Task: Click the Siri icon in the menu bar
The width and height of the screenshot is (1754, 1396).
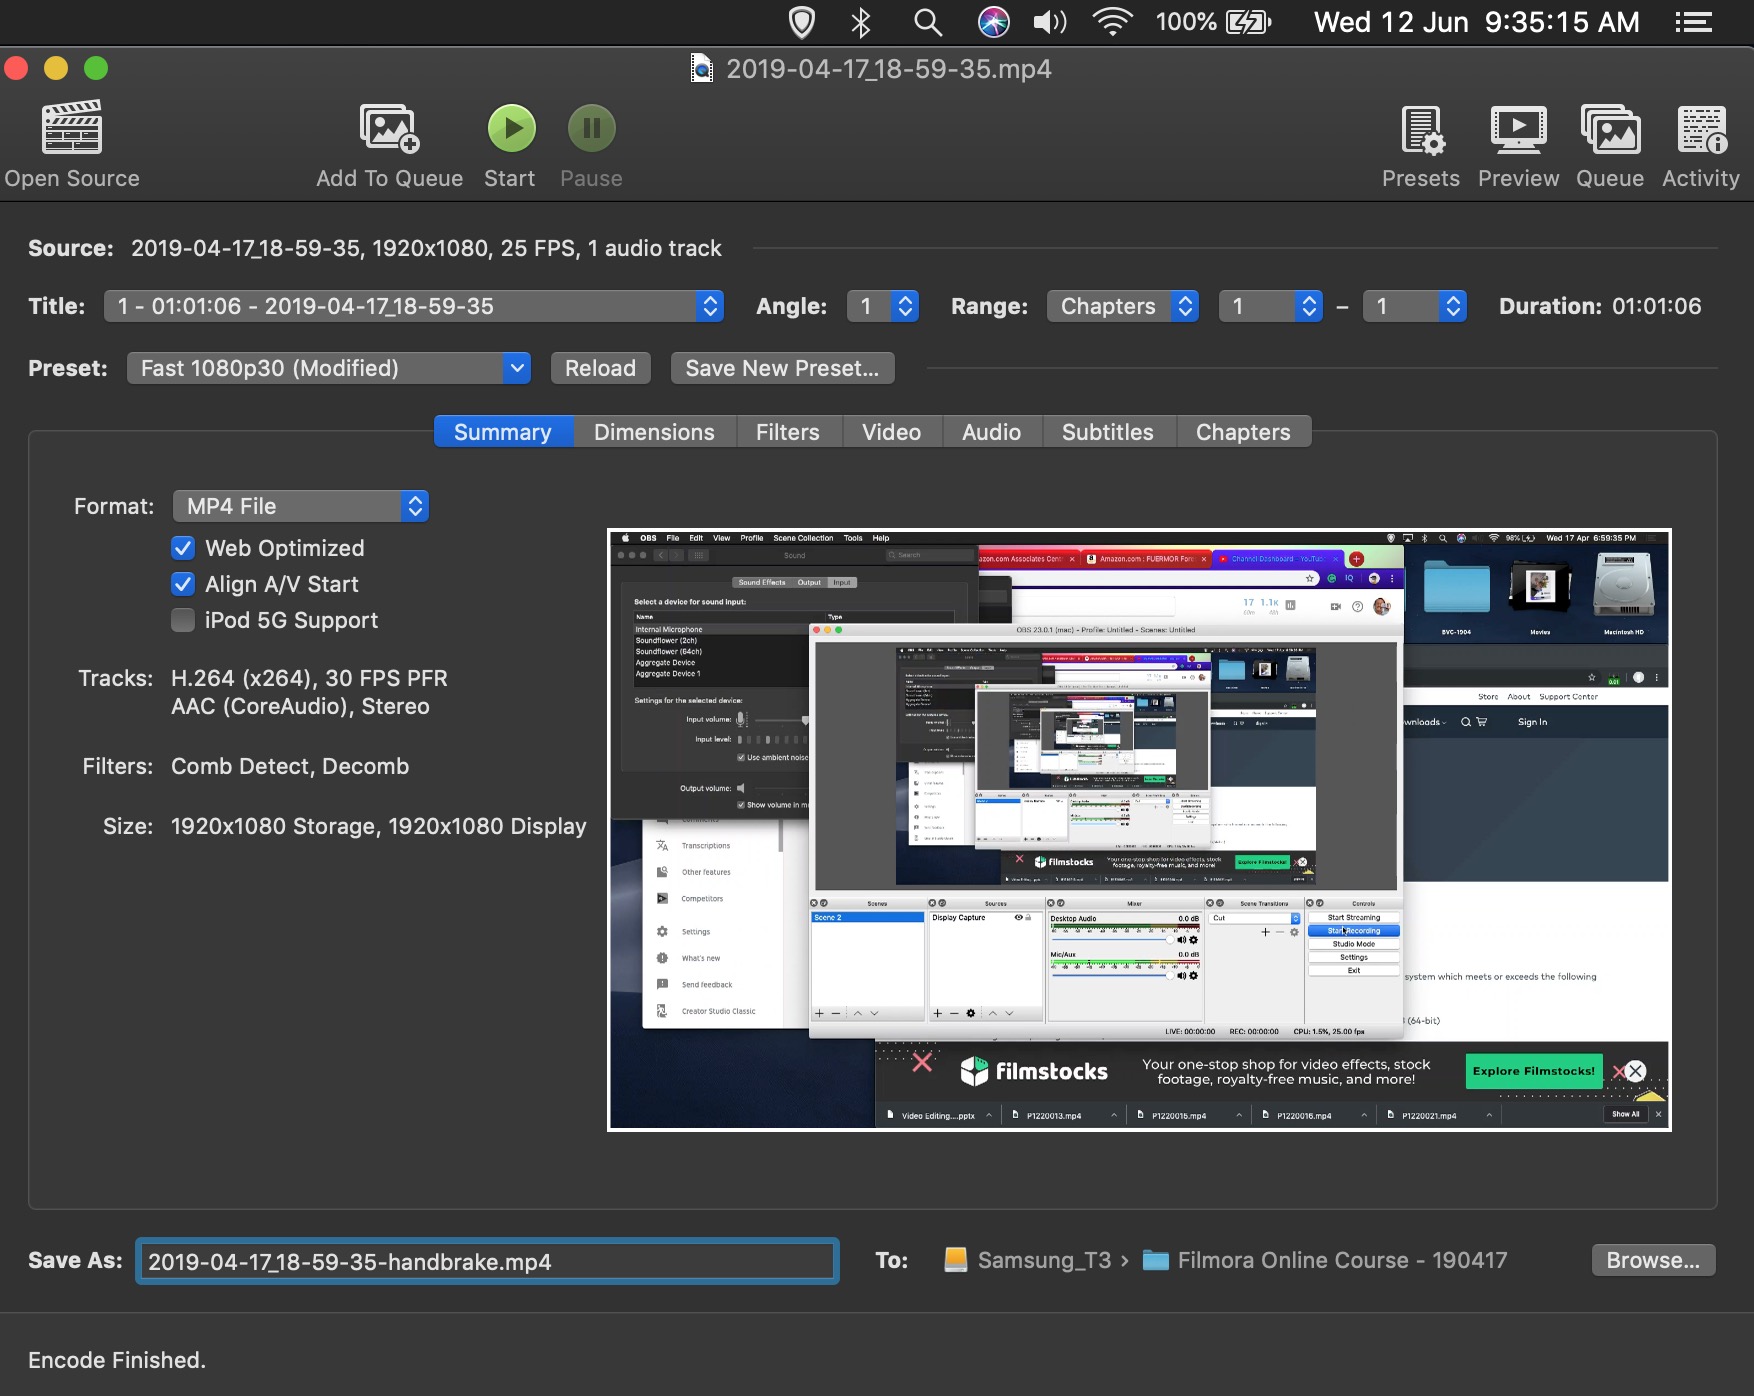Action: coord(993,22)
